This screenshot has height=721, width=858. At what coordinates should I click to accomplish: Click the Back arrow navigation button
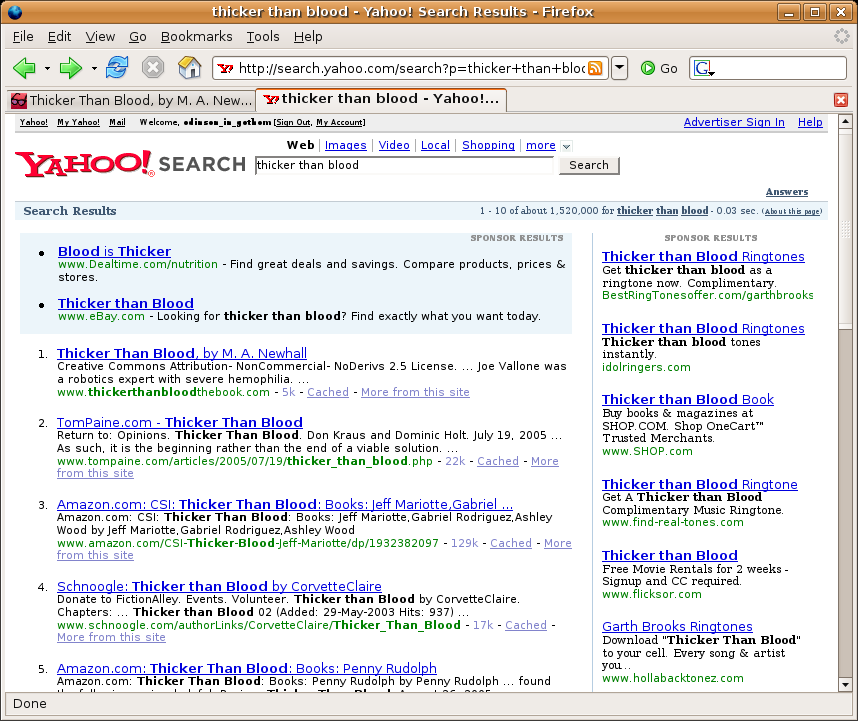tap(25, 68)
